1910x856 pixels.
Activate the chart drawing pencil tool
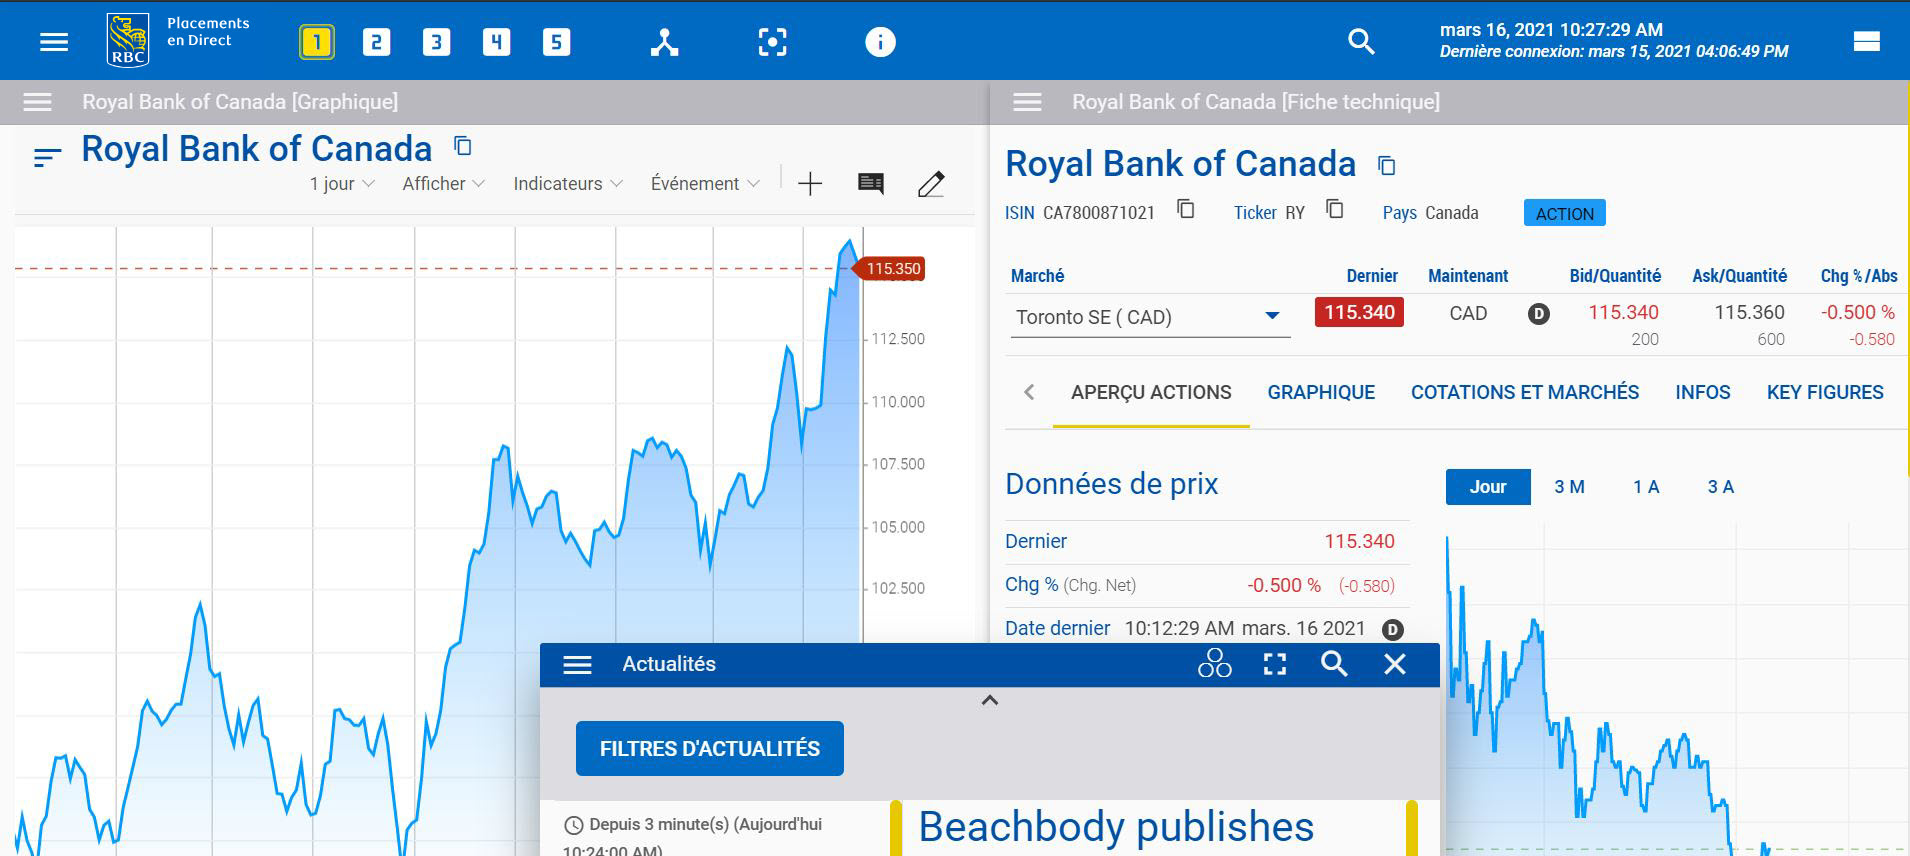[931, 184]
